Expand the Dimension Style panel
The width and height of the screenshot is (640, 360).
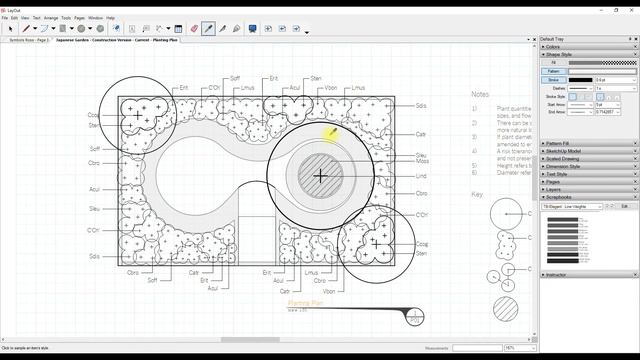589,167
